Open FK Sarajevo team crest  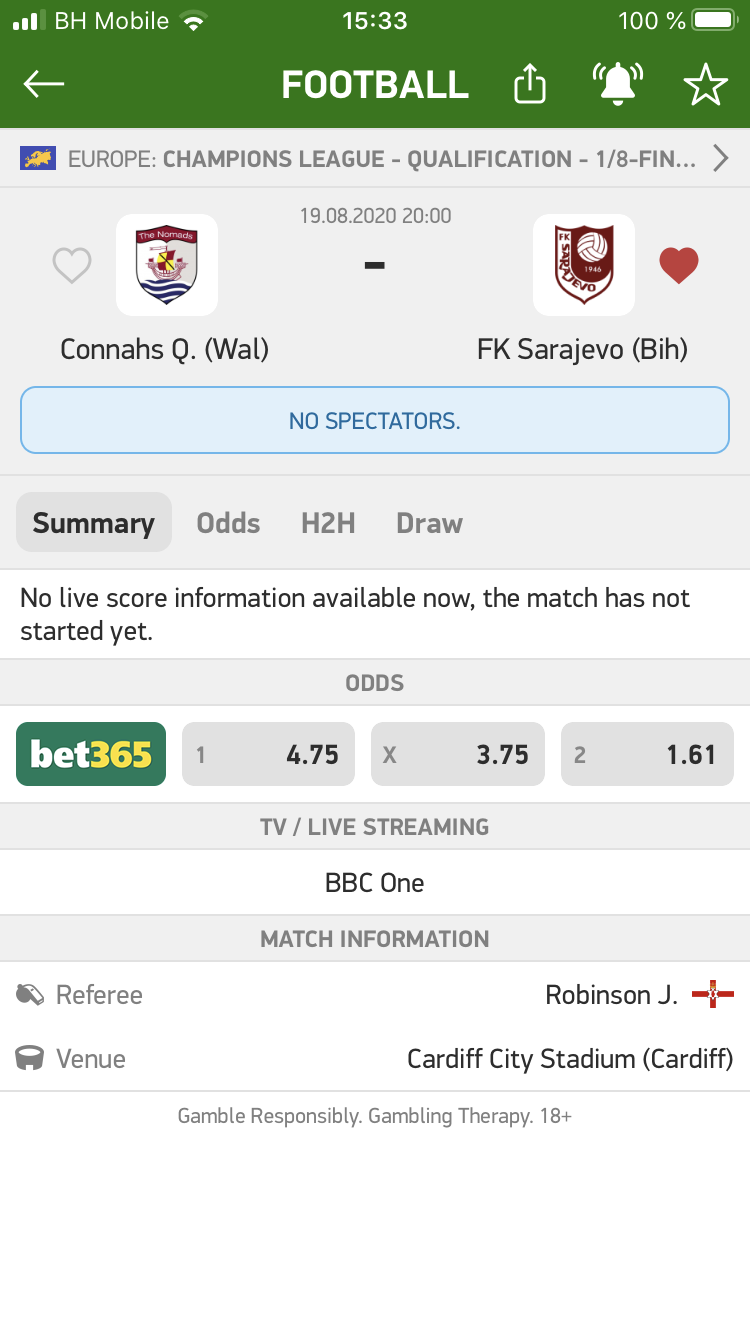pos(584,265)
